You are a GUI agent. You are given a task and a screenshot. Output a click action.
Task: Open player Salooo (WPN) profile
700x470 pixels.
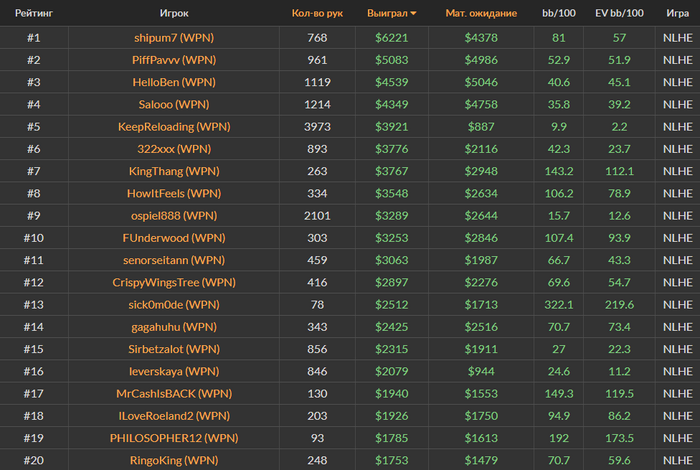click(x=174, y=104)
